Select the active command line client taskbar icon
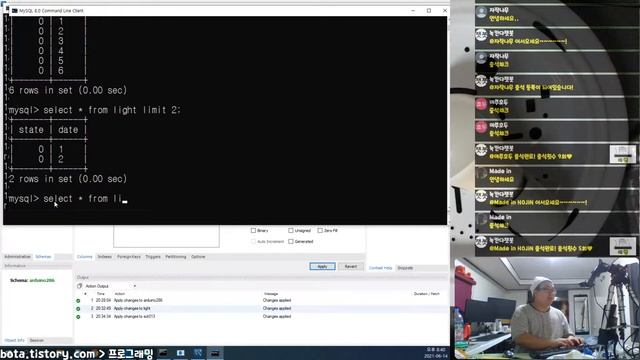Viewport: 640px width, 360px height. (x=215, y=353)
